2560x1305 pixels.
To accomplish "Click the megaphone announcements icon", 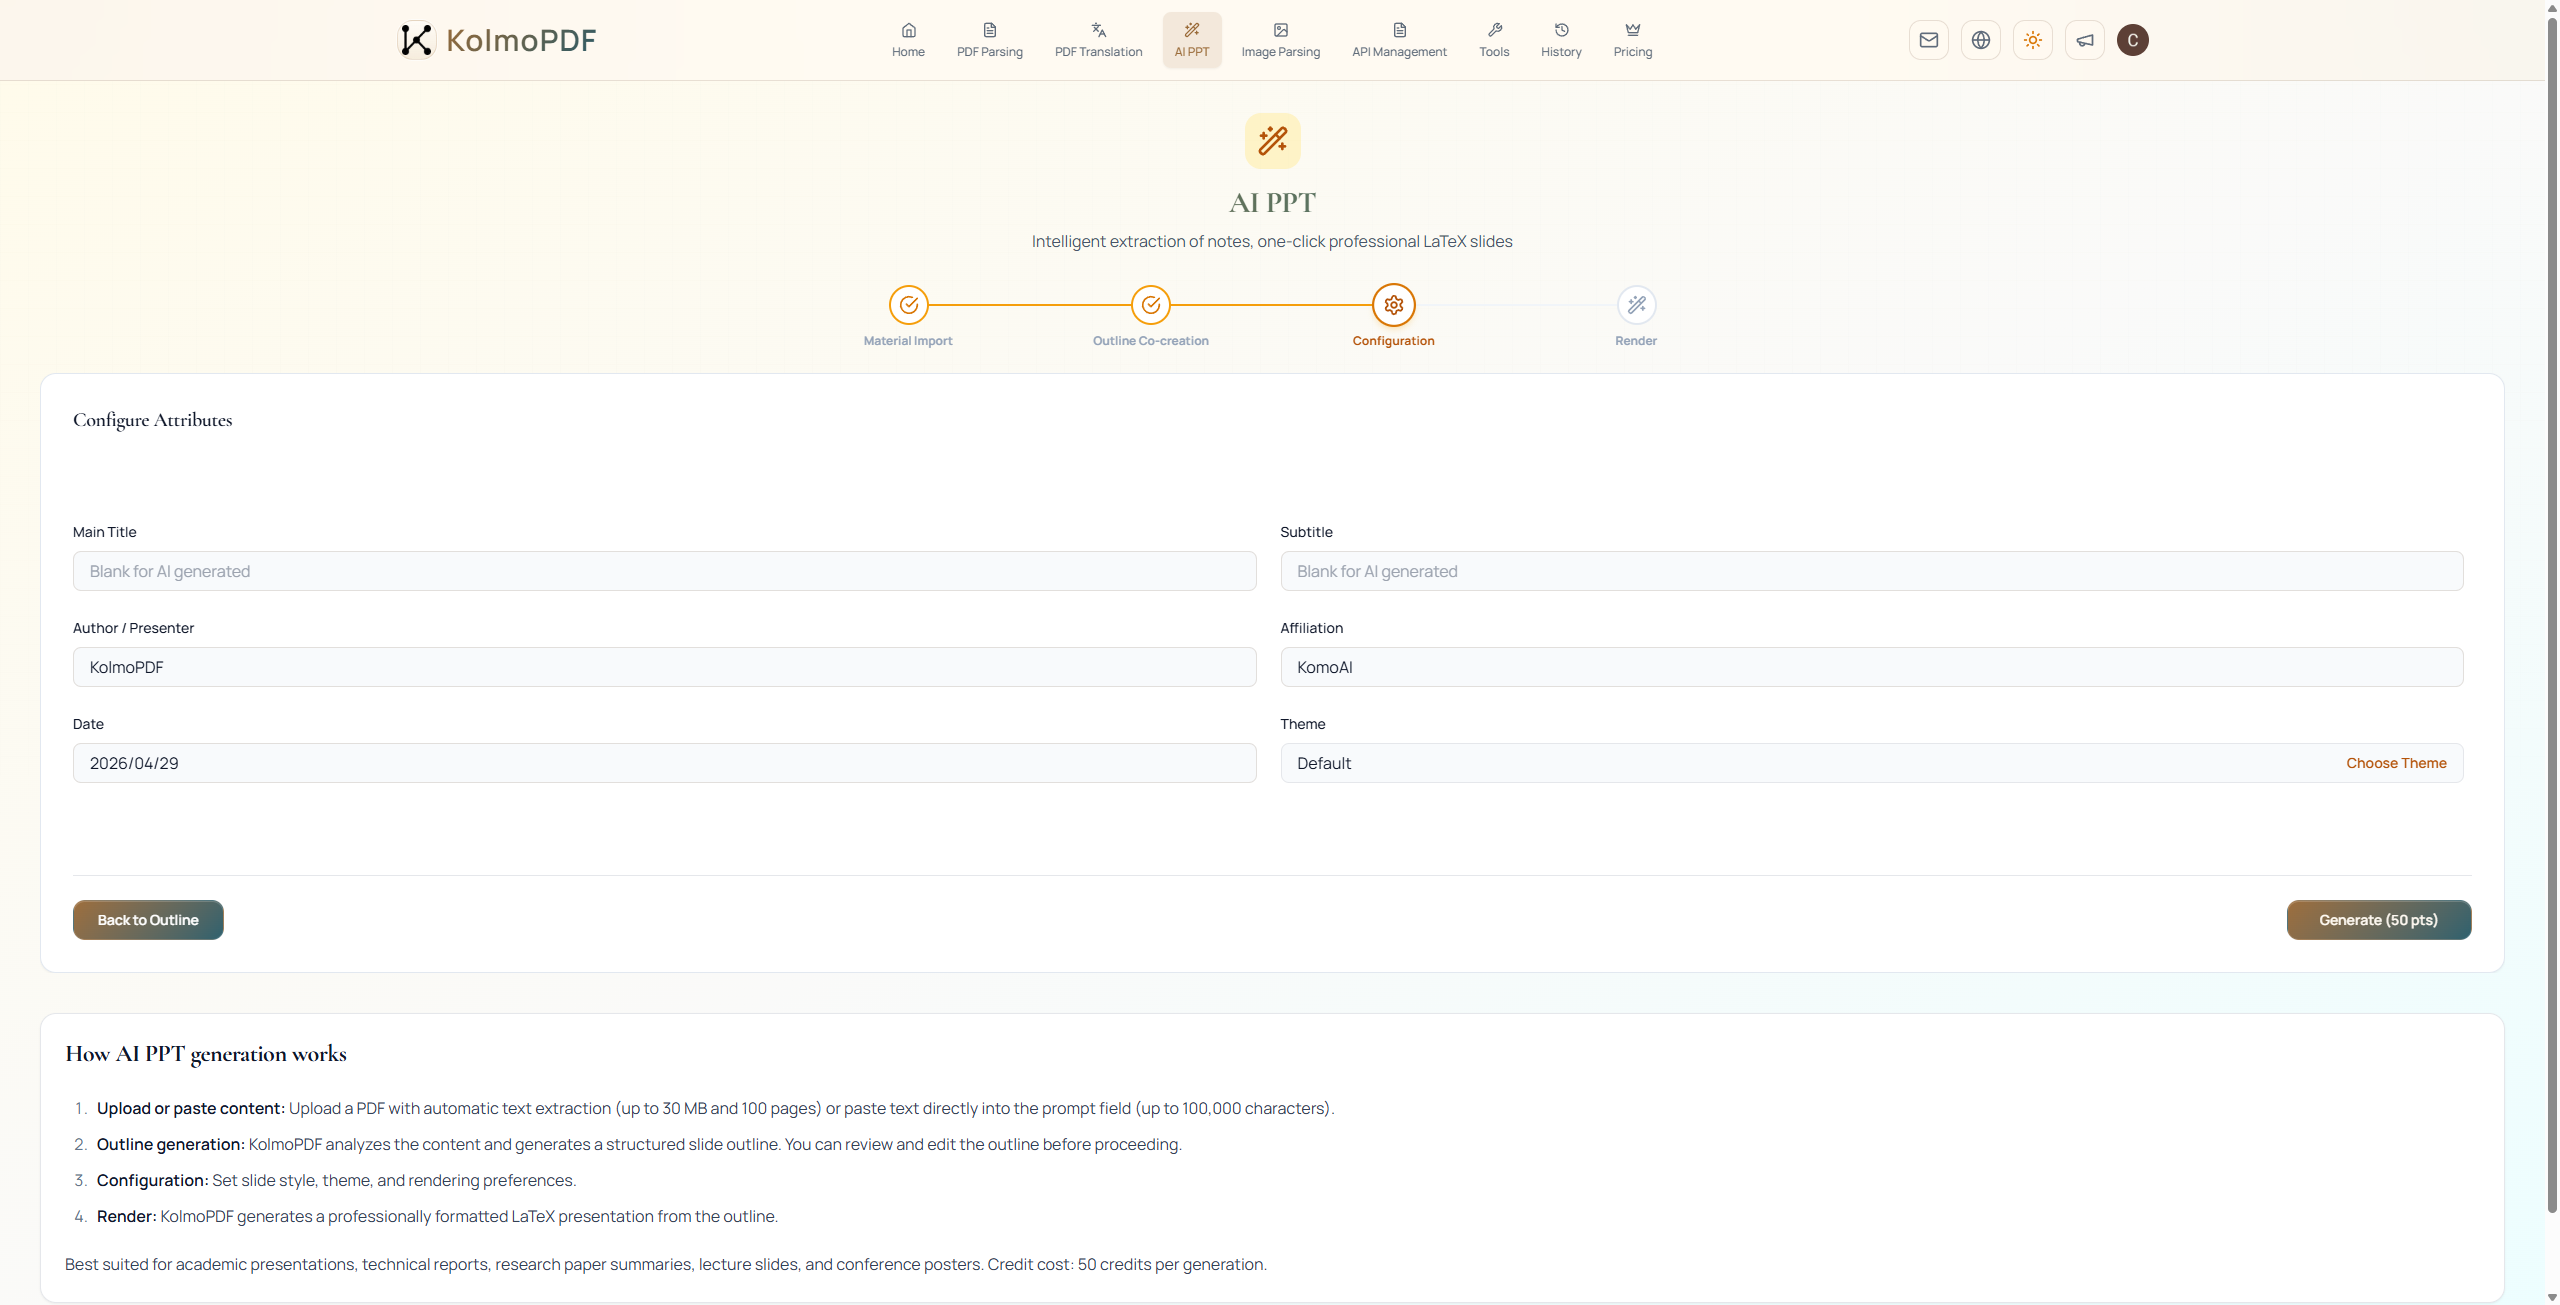I will coord(2085,40).
